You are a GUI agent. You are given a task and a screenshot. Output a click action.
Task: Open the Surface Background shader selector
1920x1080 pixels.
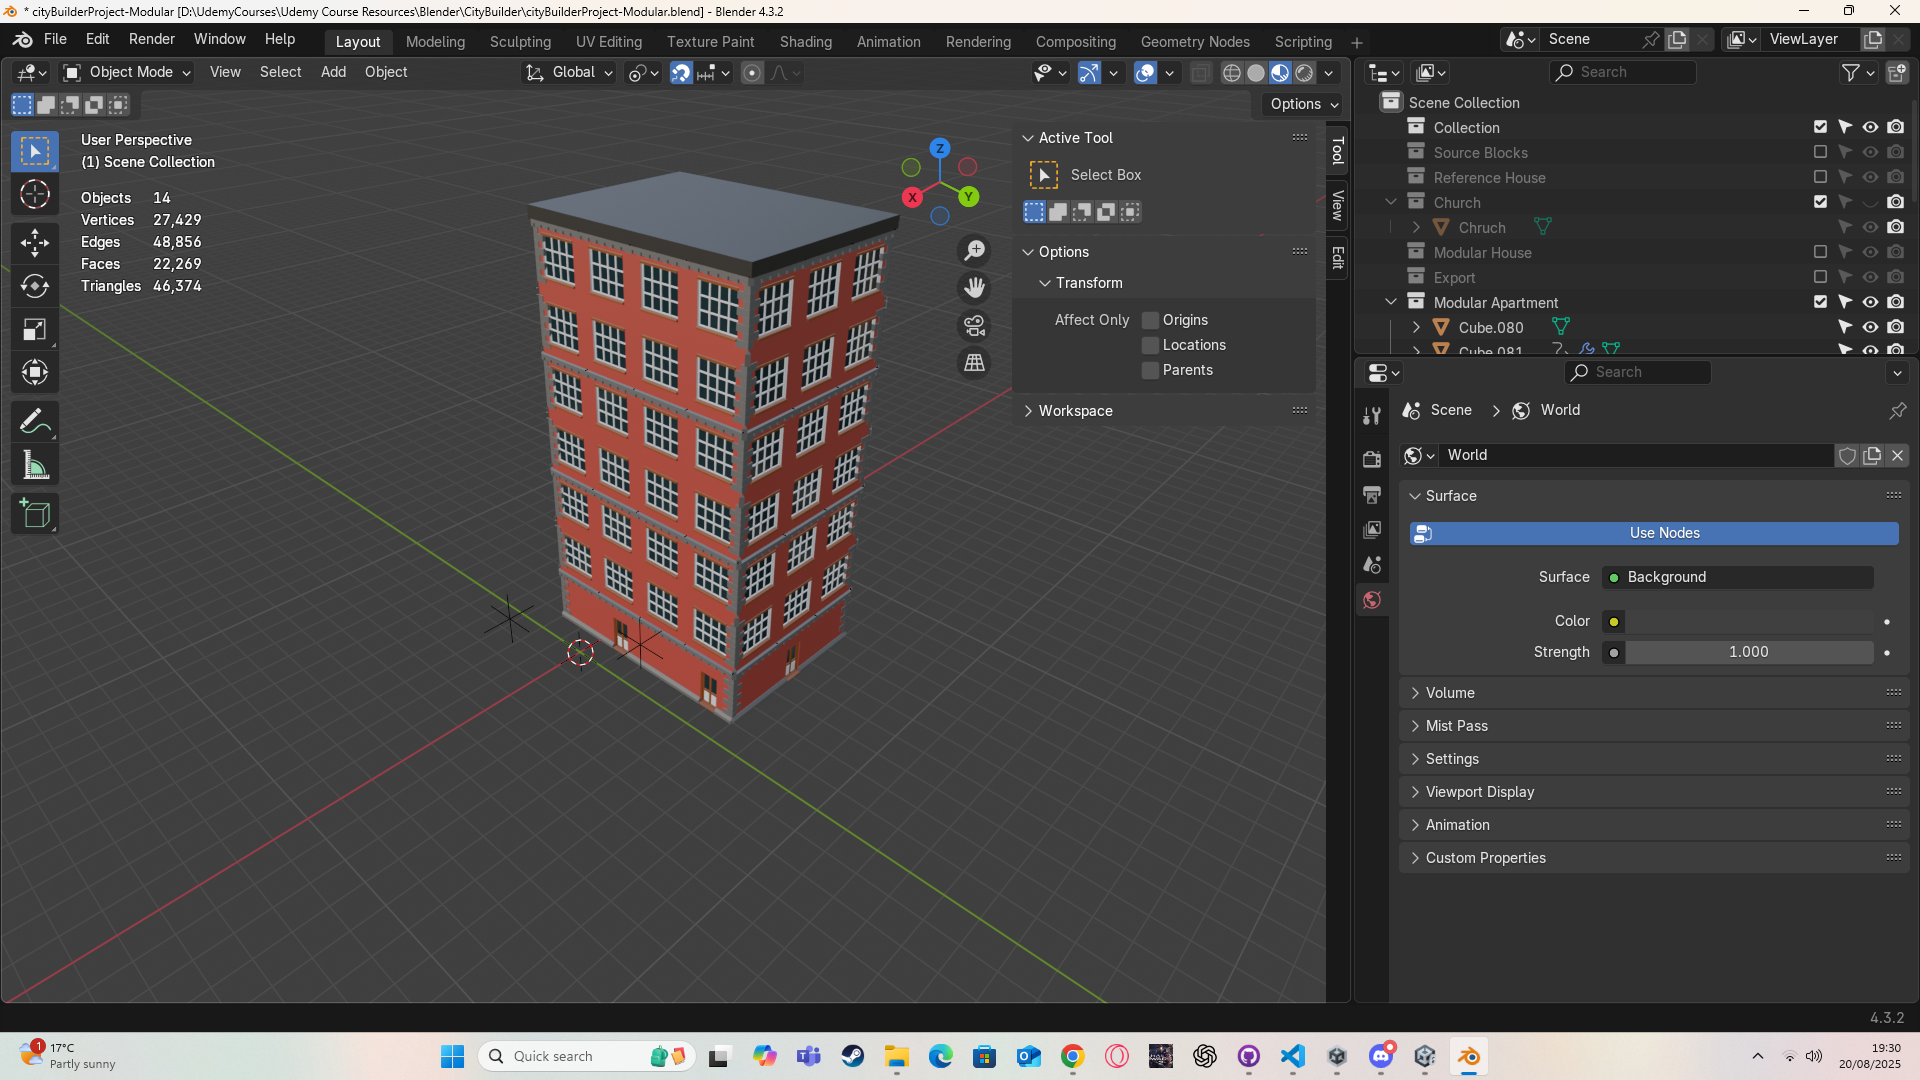tap(1738, 577)
